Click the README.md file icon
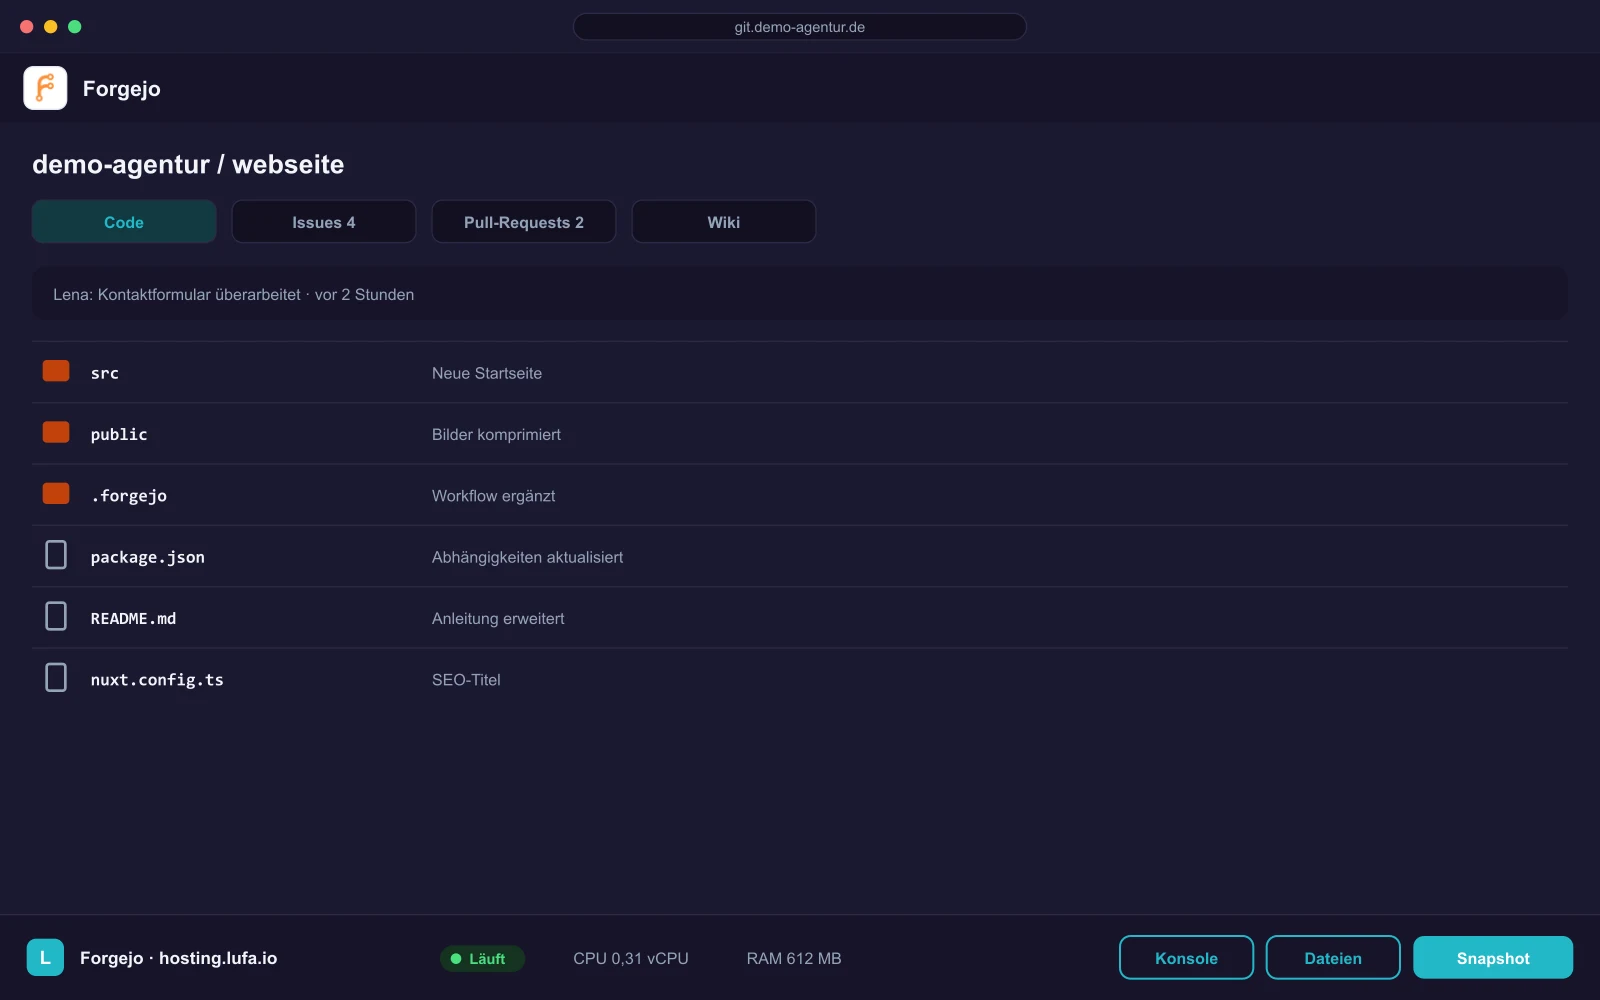The width and height of the screenshot is (1600, 1000). 56,616
